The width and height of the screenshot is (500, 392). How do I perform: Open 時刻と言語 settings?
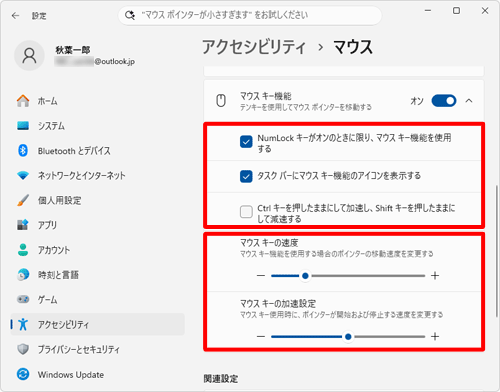pyautogui.click(x=98, y=275)
